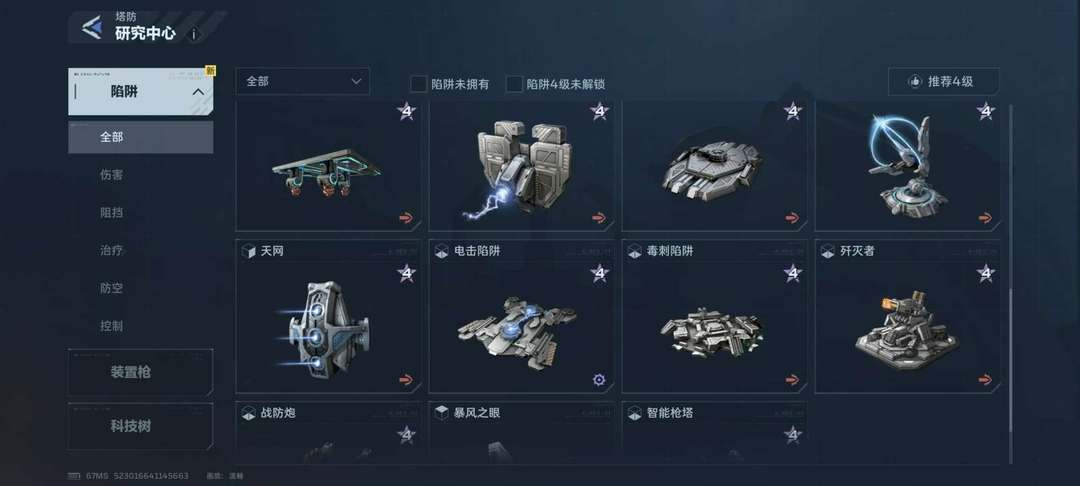Click the back arrow icon beside 研究中心
This screenshot has height=486, width=1080.
point(92,28)
